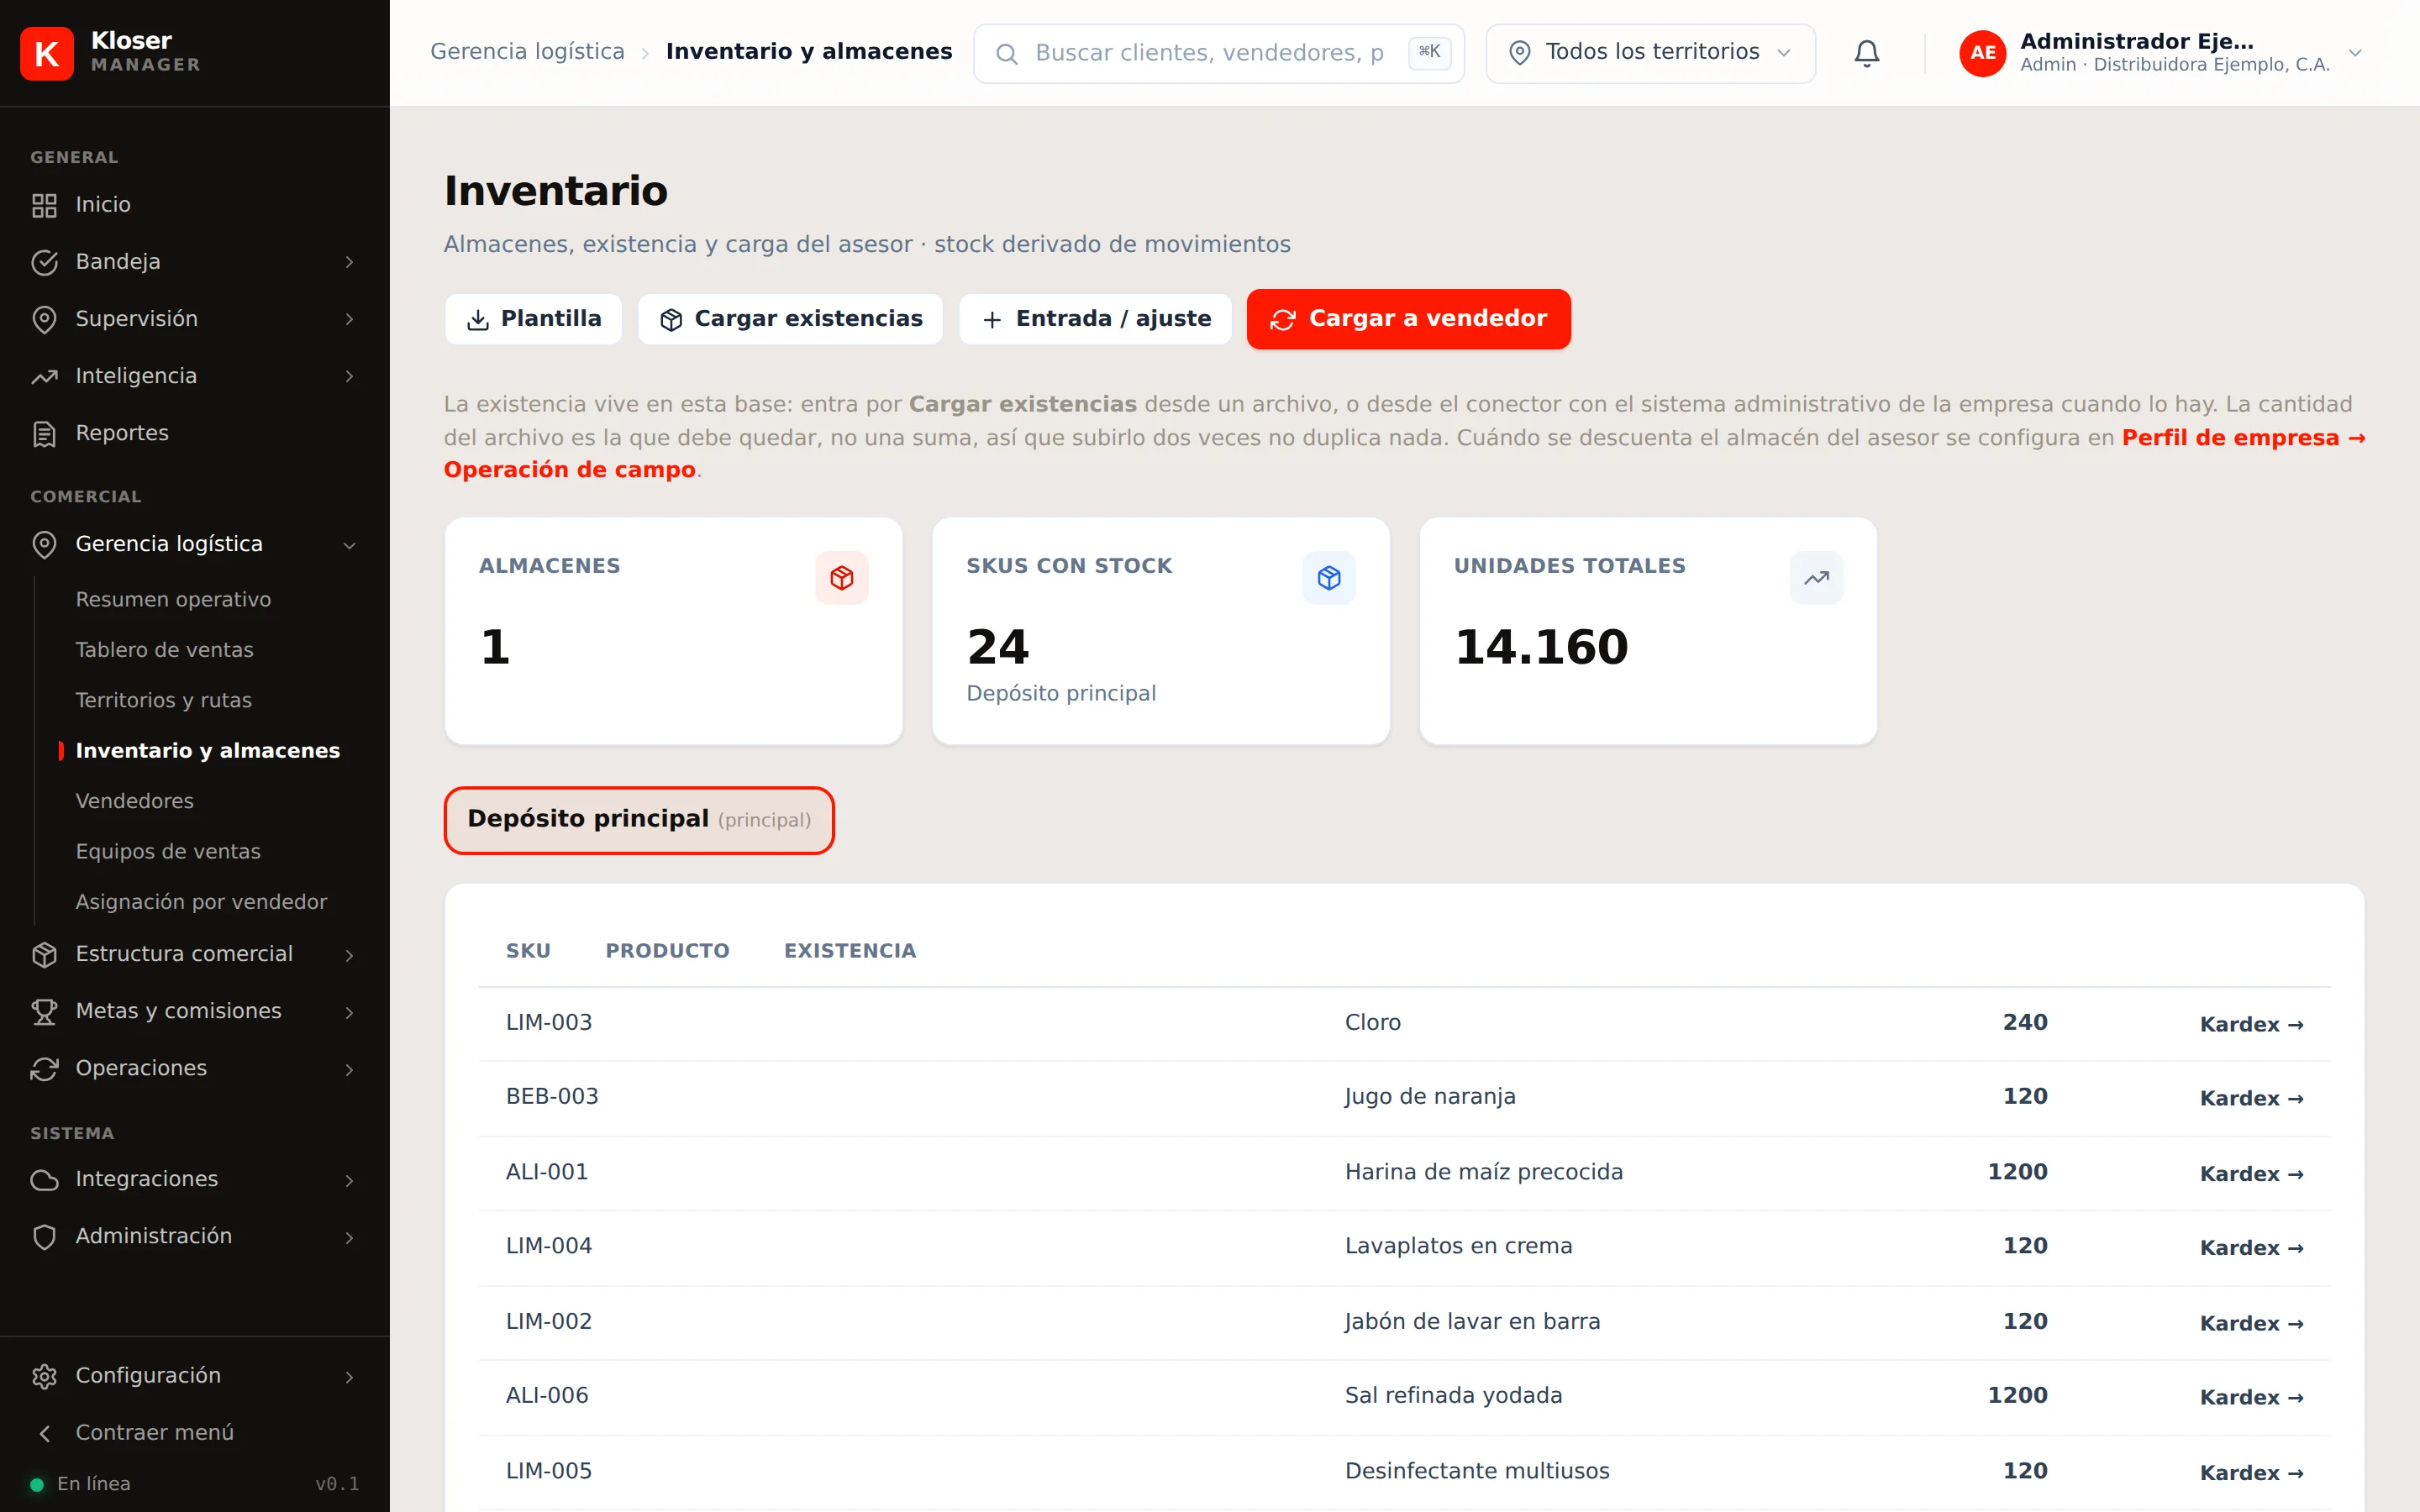The width and height of the screenshot is (2420, 1512).
Task: Open notifications bell icon
Action: pos(1866,53)
